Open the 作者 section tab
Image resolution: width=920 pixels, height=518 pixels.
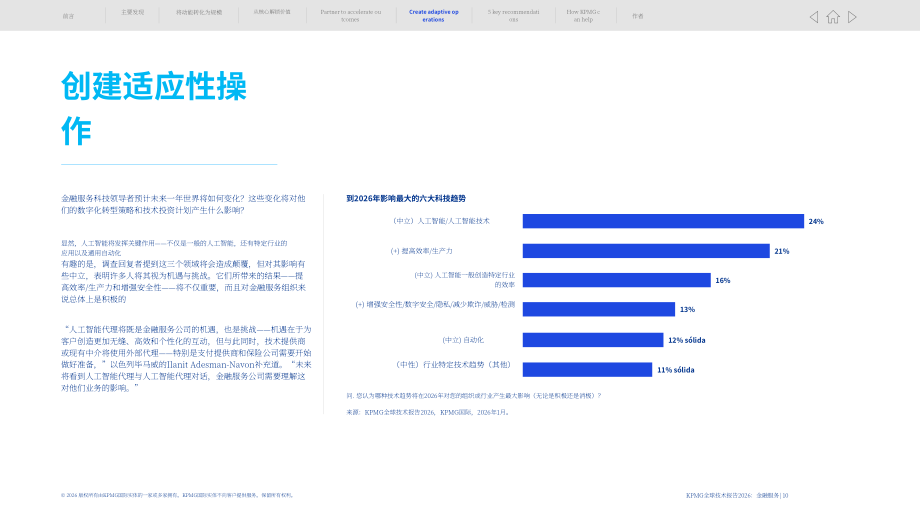pyautogui.click(x=638, y=16)
